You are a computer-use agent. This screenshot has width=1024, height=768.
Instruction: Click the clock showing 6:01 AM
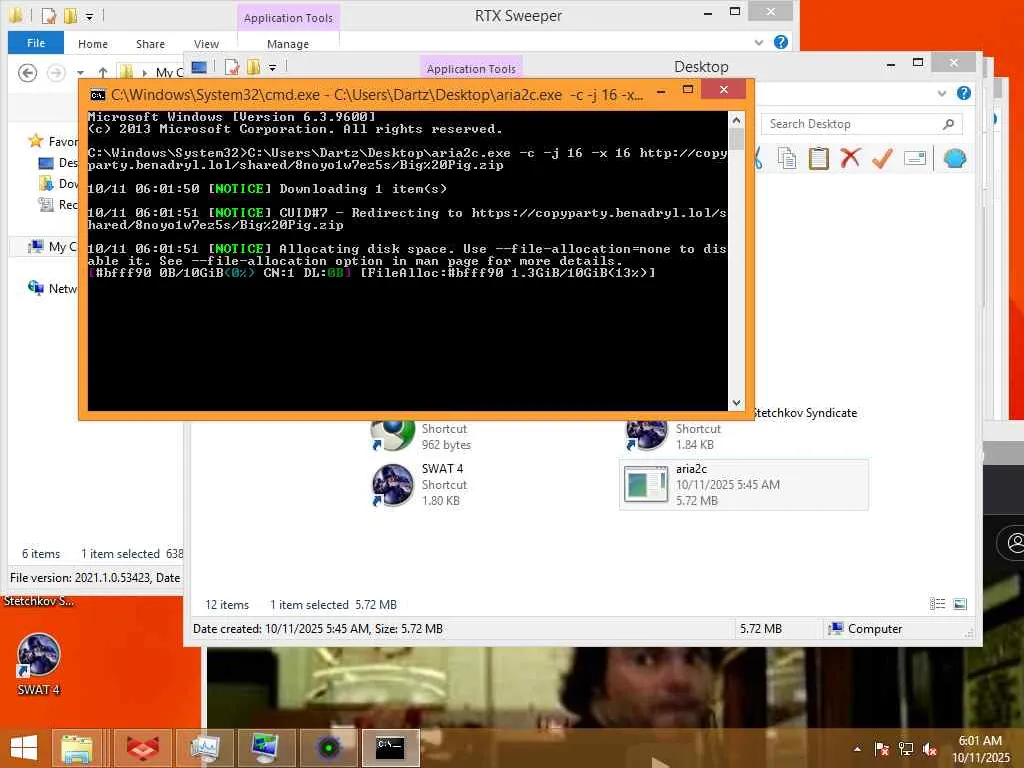click(x=980, y=741)
